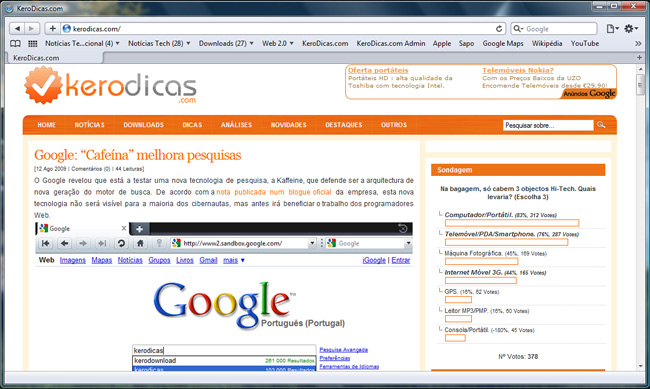The image size is (650, 389).
Task: Click the embedded browser back arrow
Action: [64, 243]
